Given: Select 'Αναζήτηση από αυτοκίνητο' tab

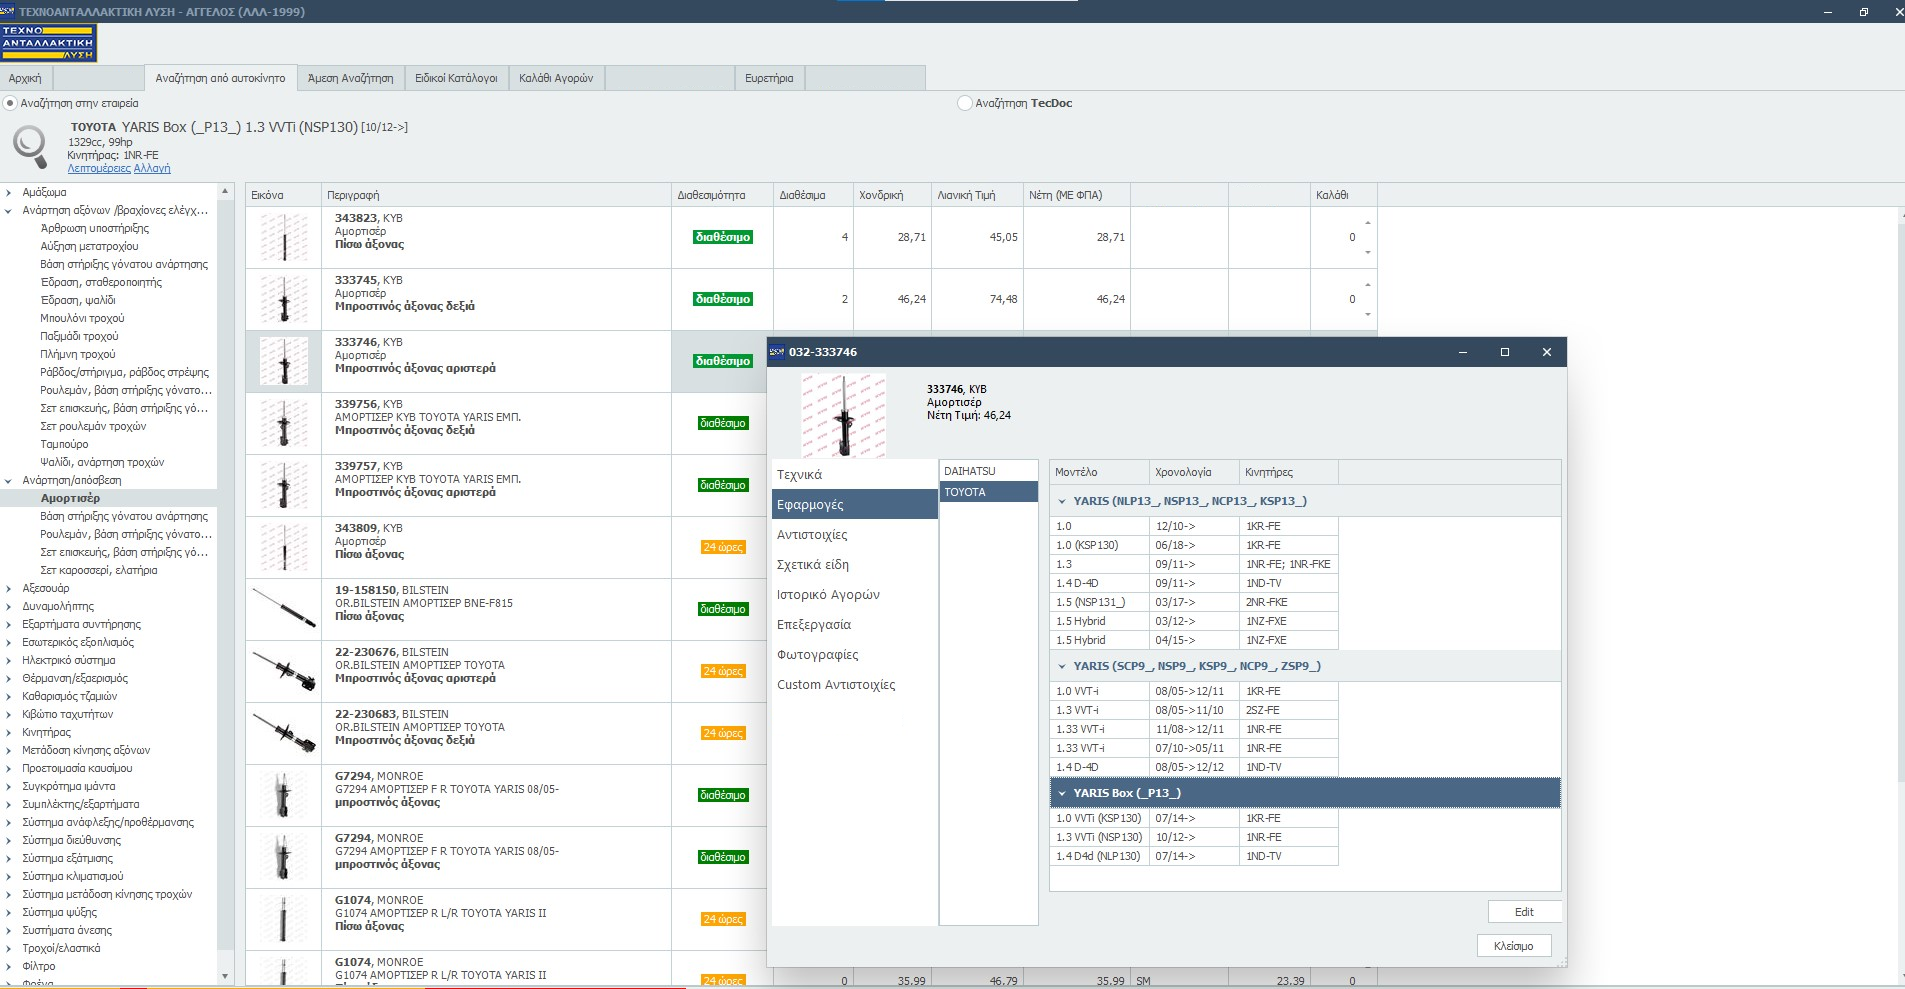Looking at the screenshot, I should [x=220, y=78].
